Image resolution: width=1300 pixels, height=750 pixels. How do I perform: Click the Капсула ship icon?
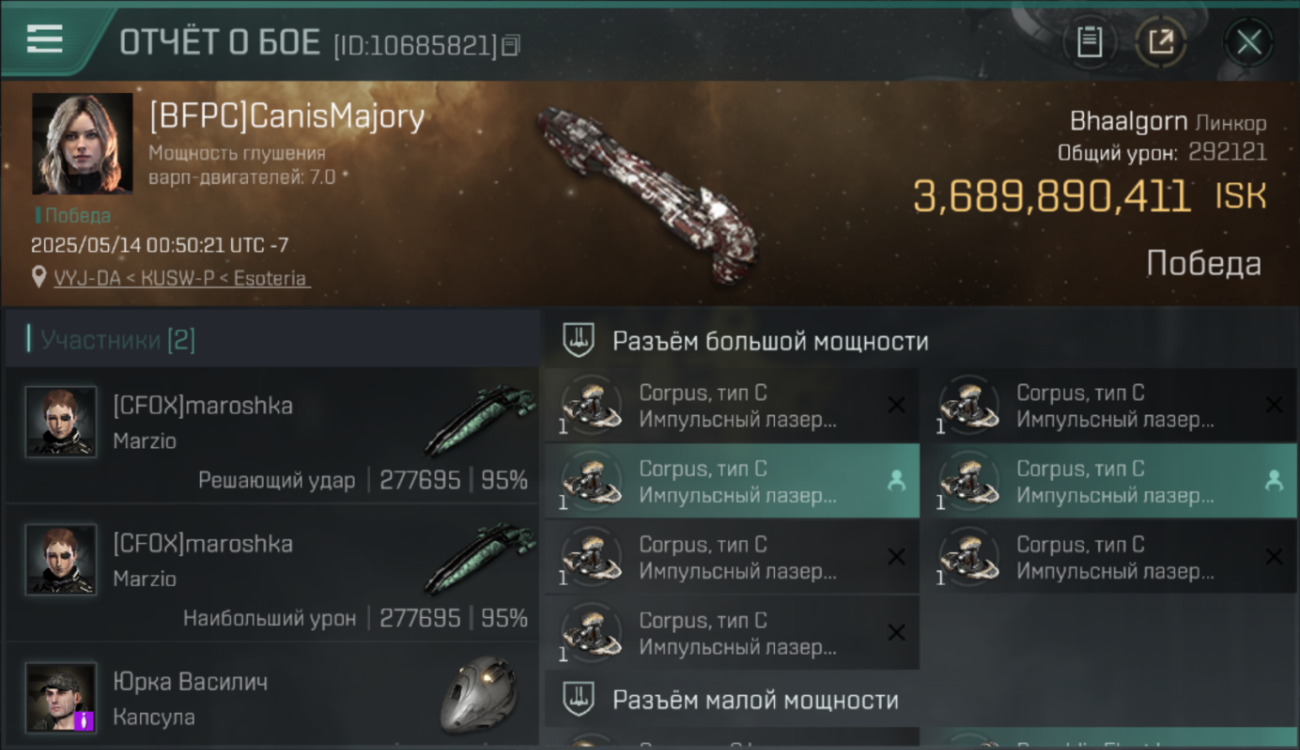pyautogui.click(x=479, y=695)
